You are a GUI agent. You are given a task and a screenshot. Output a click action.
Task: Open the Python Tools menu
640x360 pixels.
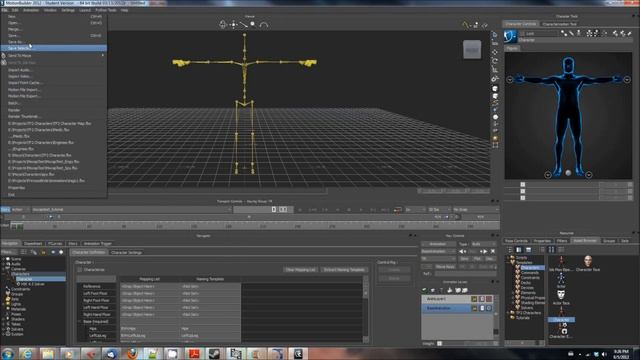click(106, 10)
